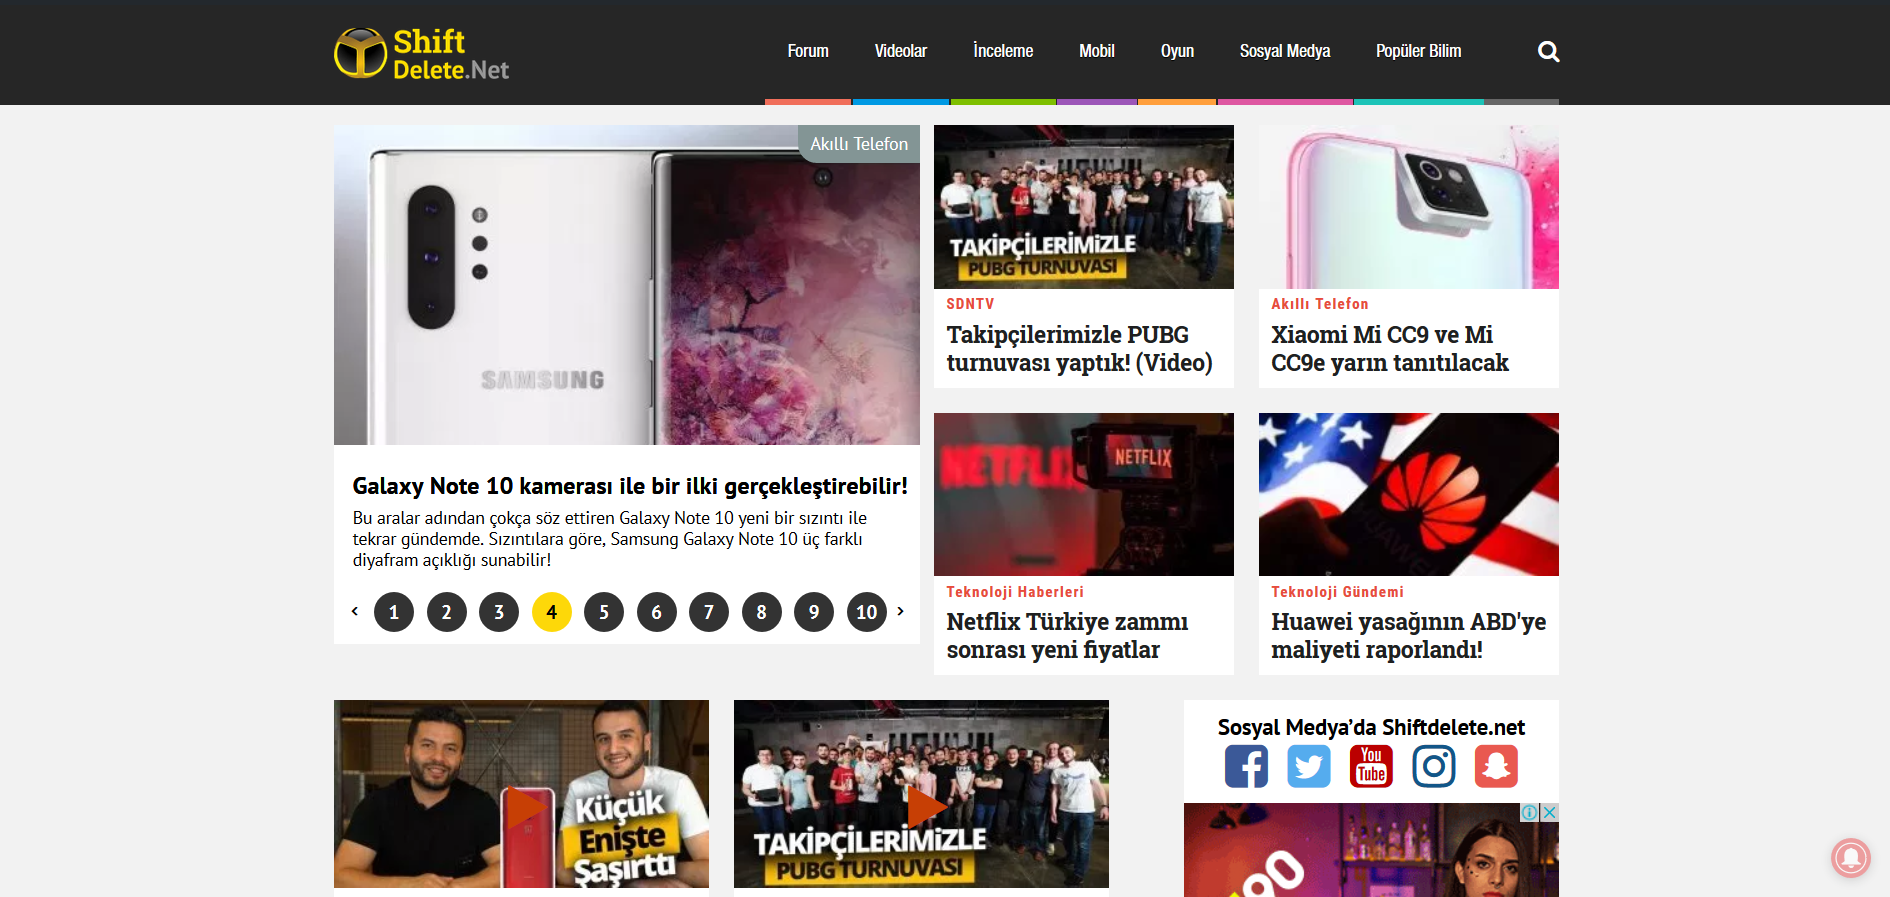Click the advertisement banner image
Viewport: 1890px width, 897px height.
click(1371, 850)
